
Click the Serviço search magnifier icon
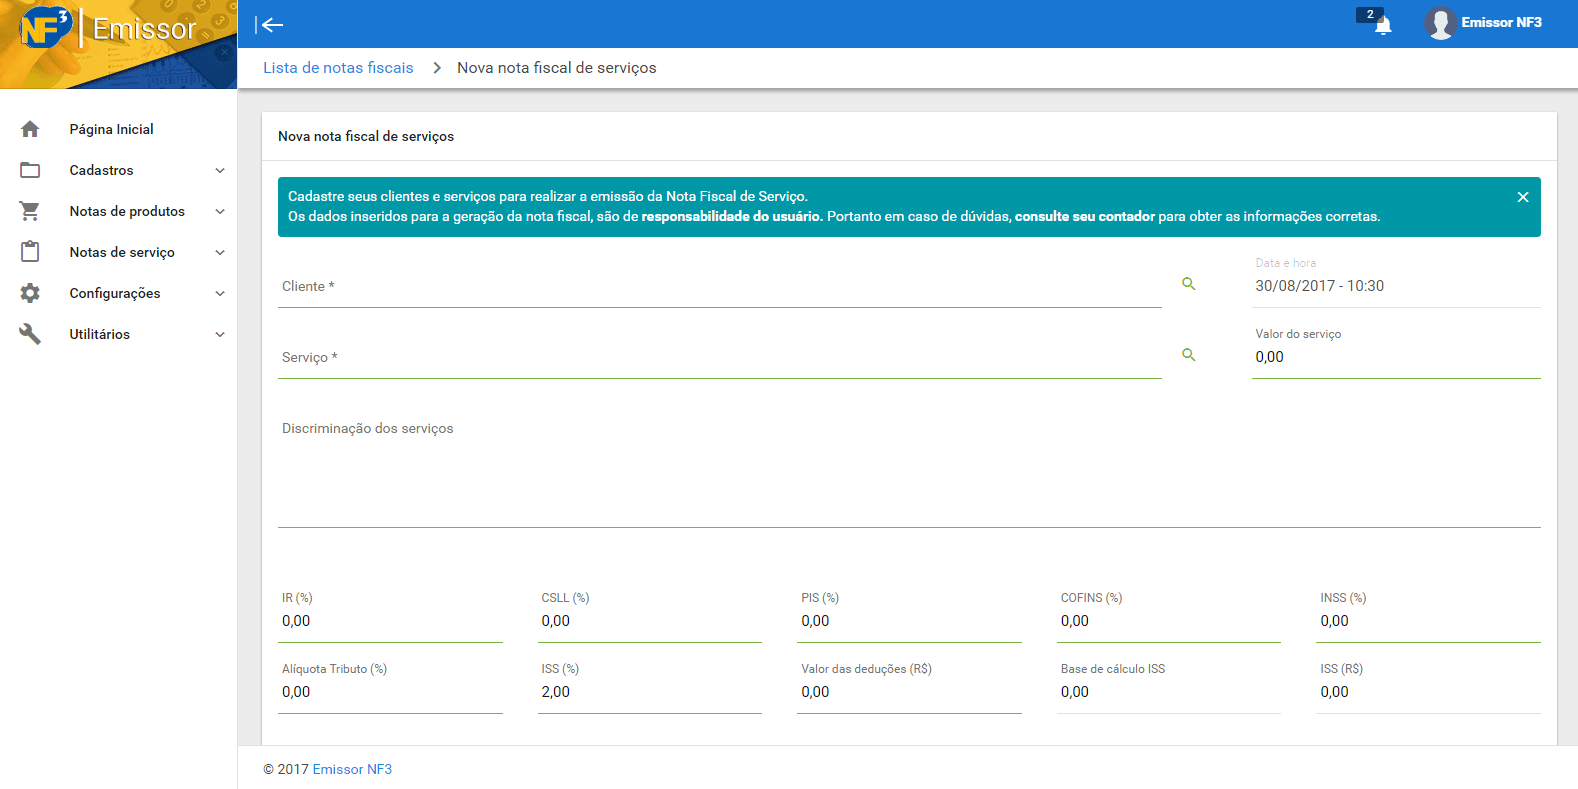[1188, 355]
